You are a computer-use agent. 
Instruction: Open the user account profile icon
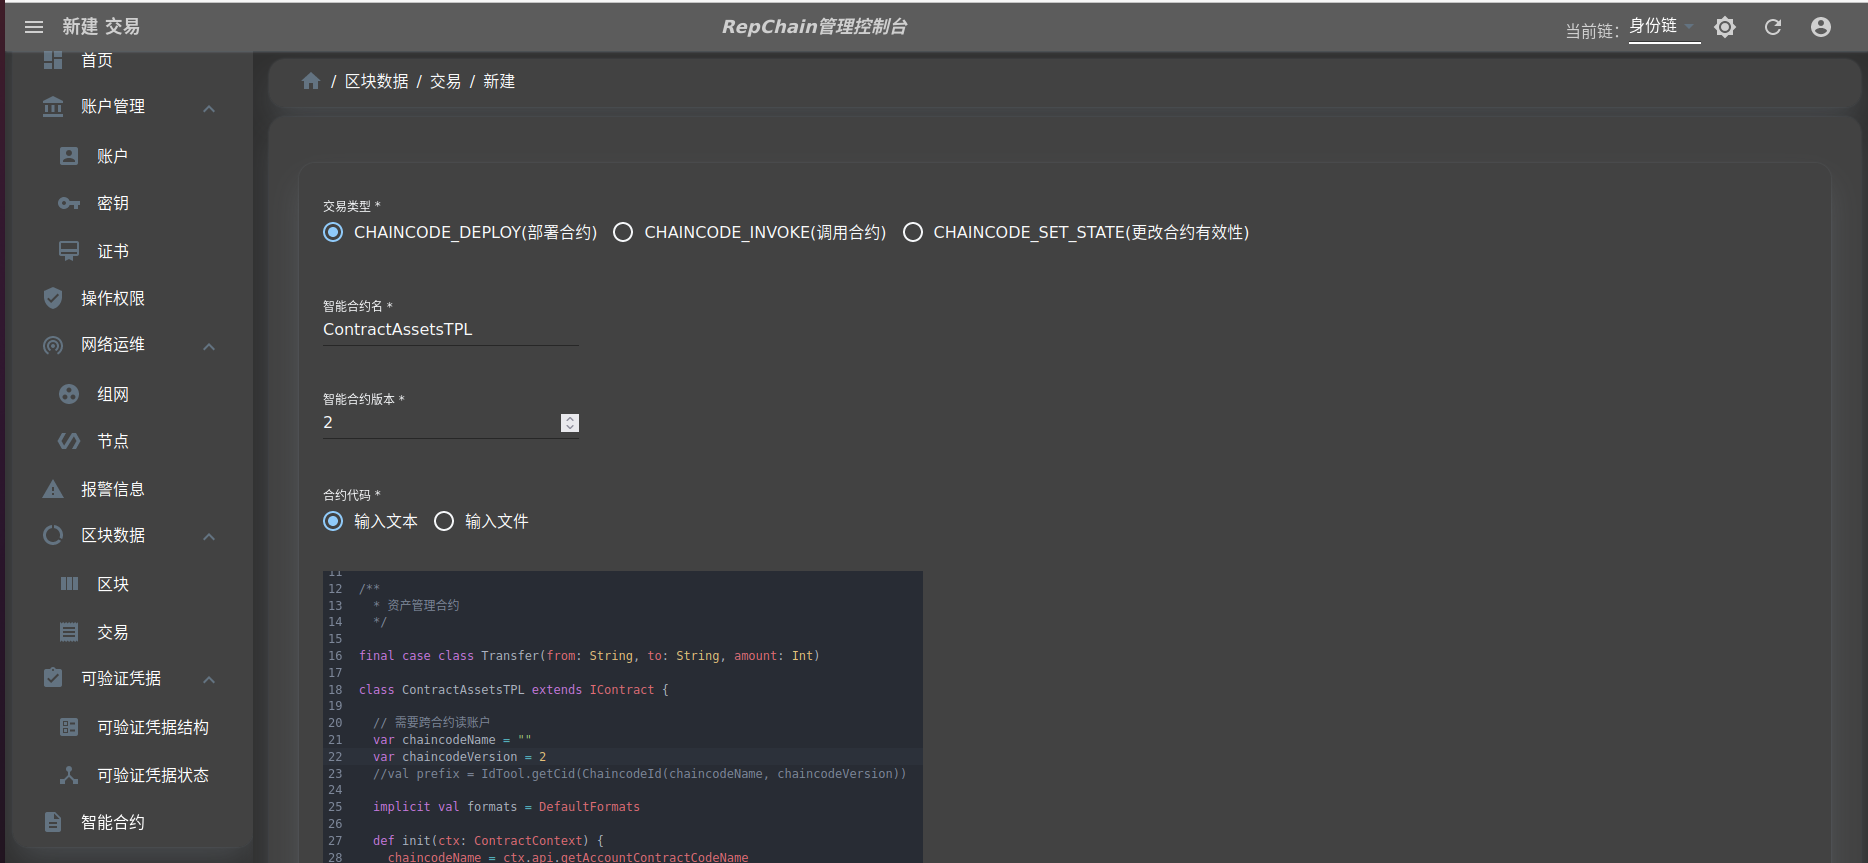point(1821,27)
